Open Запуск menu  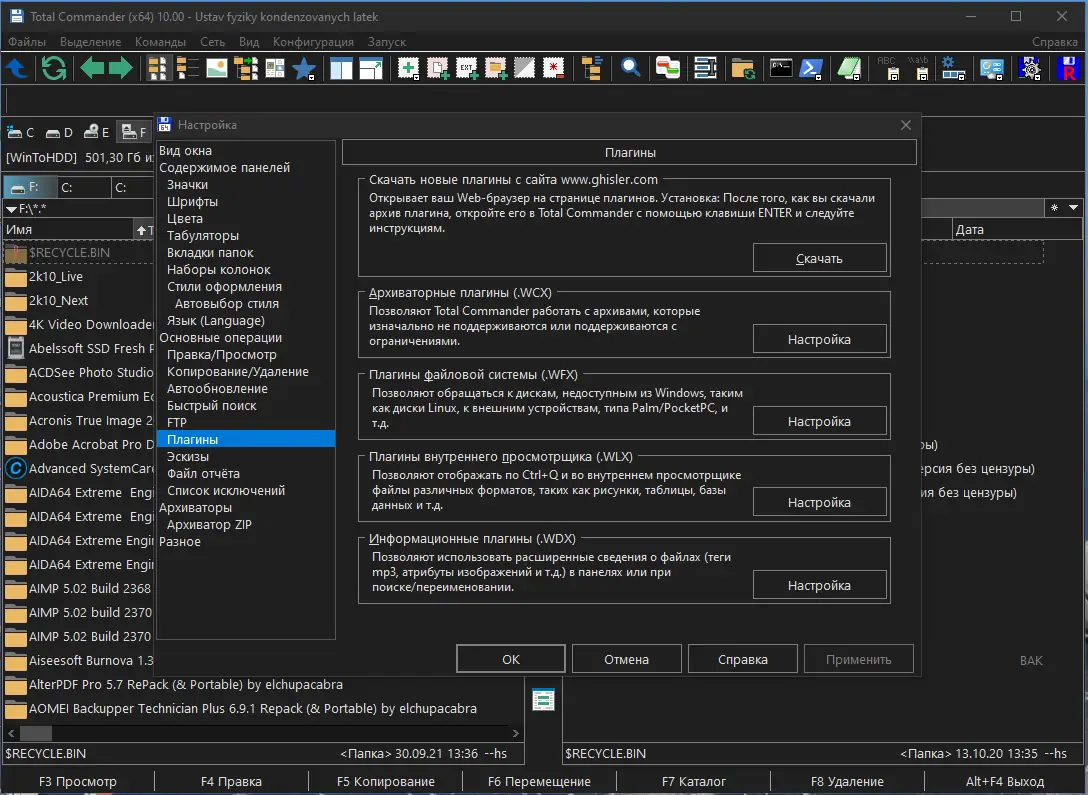[x=386, y=42]
